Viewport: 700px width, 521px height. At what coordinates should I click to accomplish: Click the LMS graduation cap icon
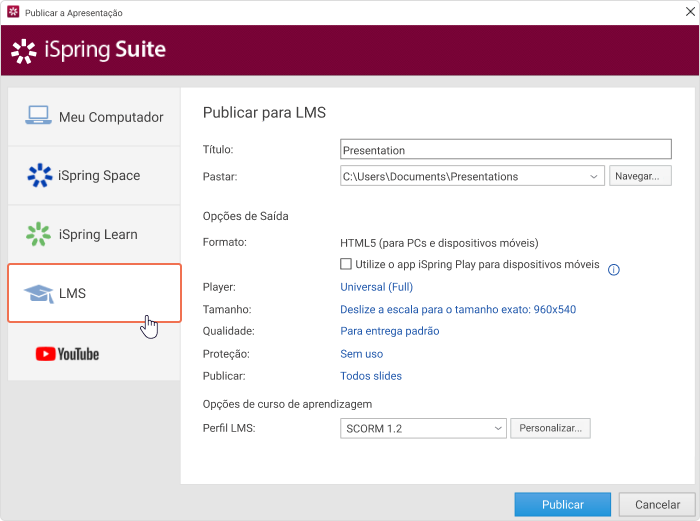(x=39, y=293)
